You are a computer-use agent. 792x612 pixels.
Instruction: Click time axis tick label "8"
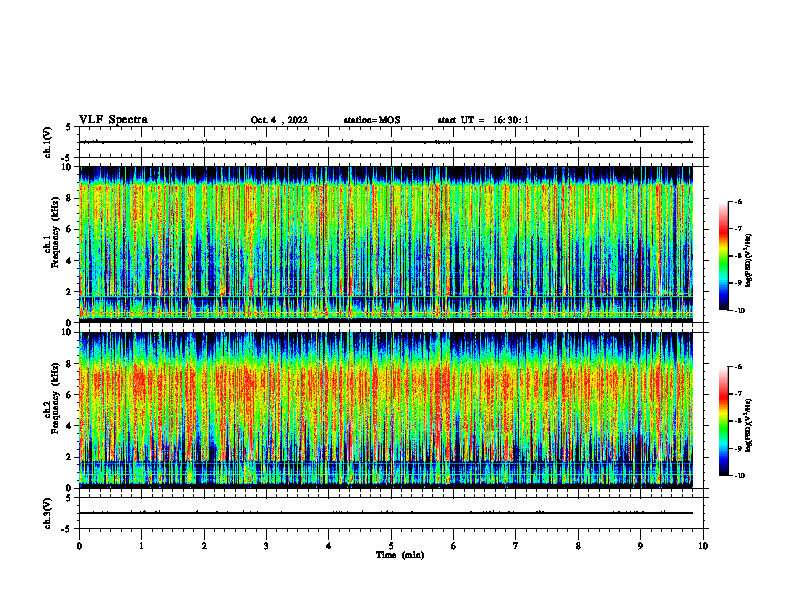(578, 546)
